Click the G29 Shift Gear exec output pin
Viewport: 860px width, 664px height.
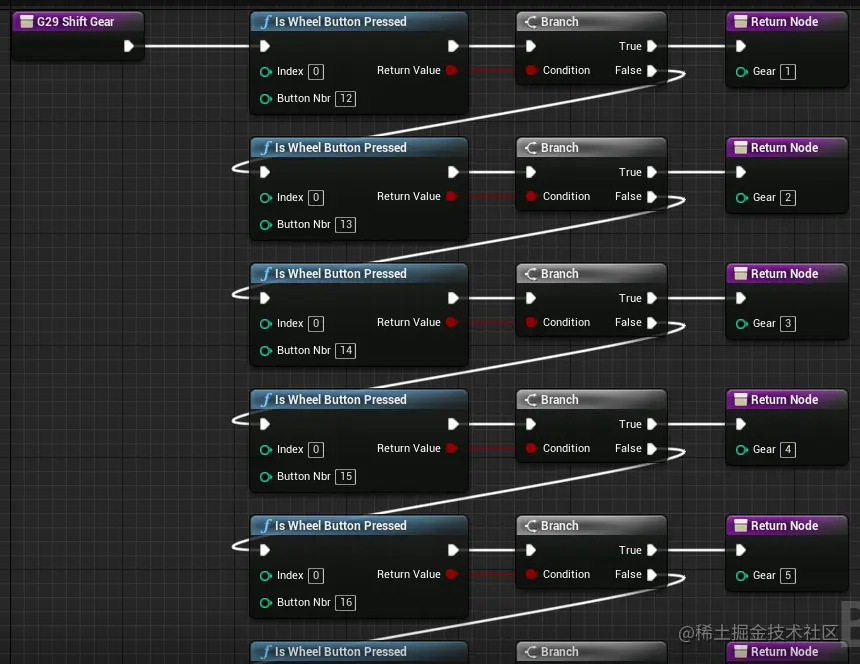tap(129, 46)
